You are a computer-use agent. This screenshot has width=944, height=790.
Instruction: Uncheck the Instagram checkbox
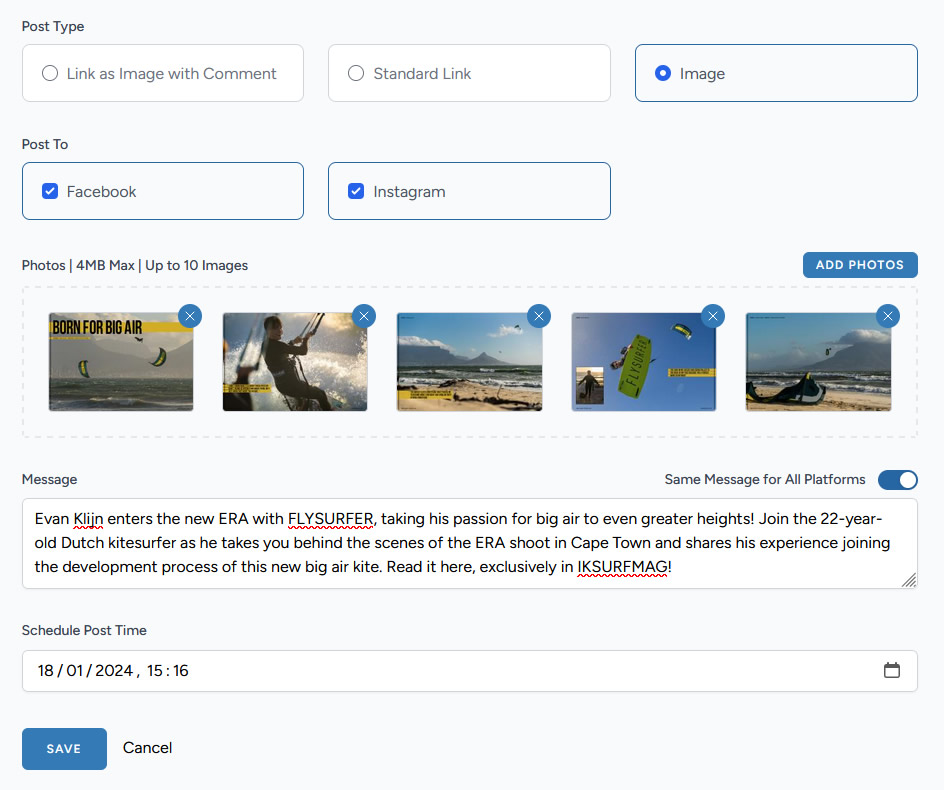(x=356, y=191)
